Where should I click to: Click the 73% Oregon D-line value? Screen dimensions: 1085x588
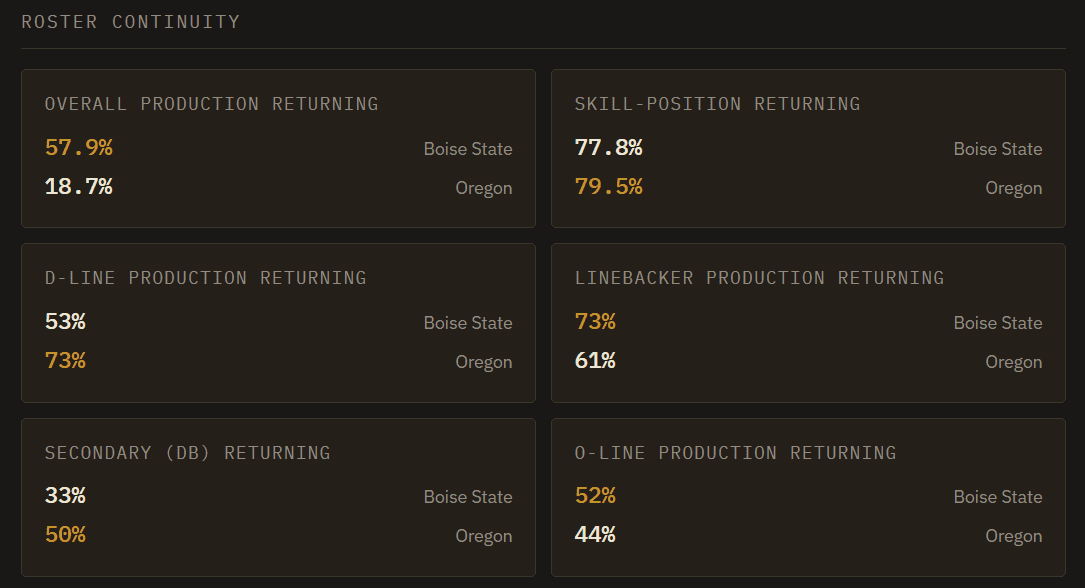click(65, 360)
